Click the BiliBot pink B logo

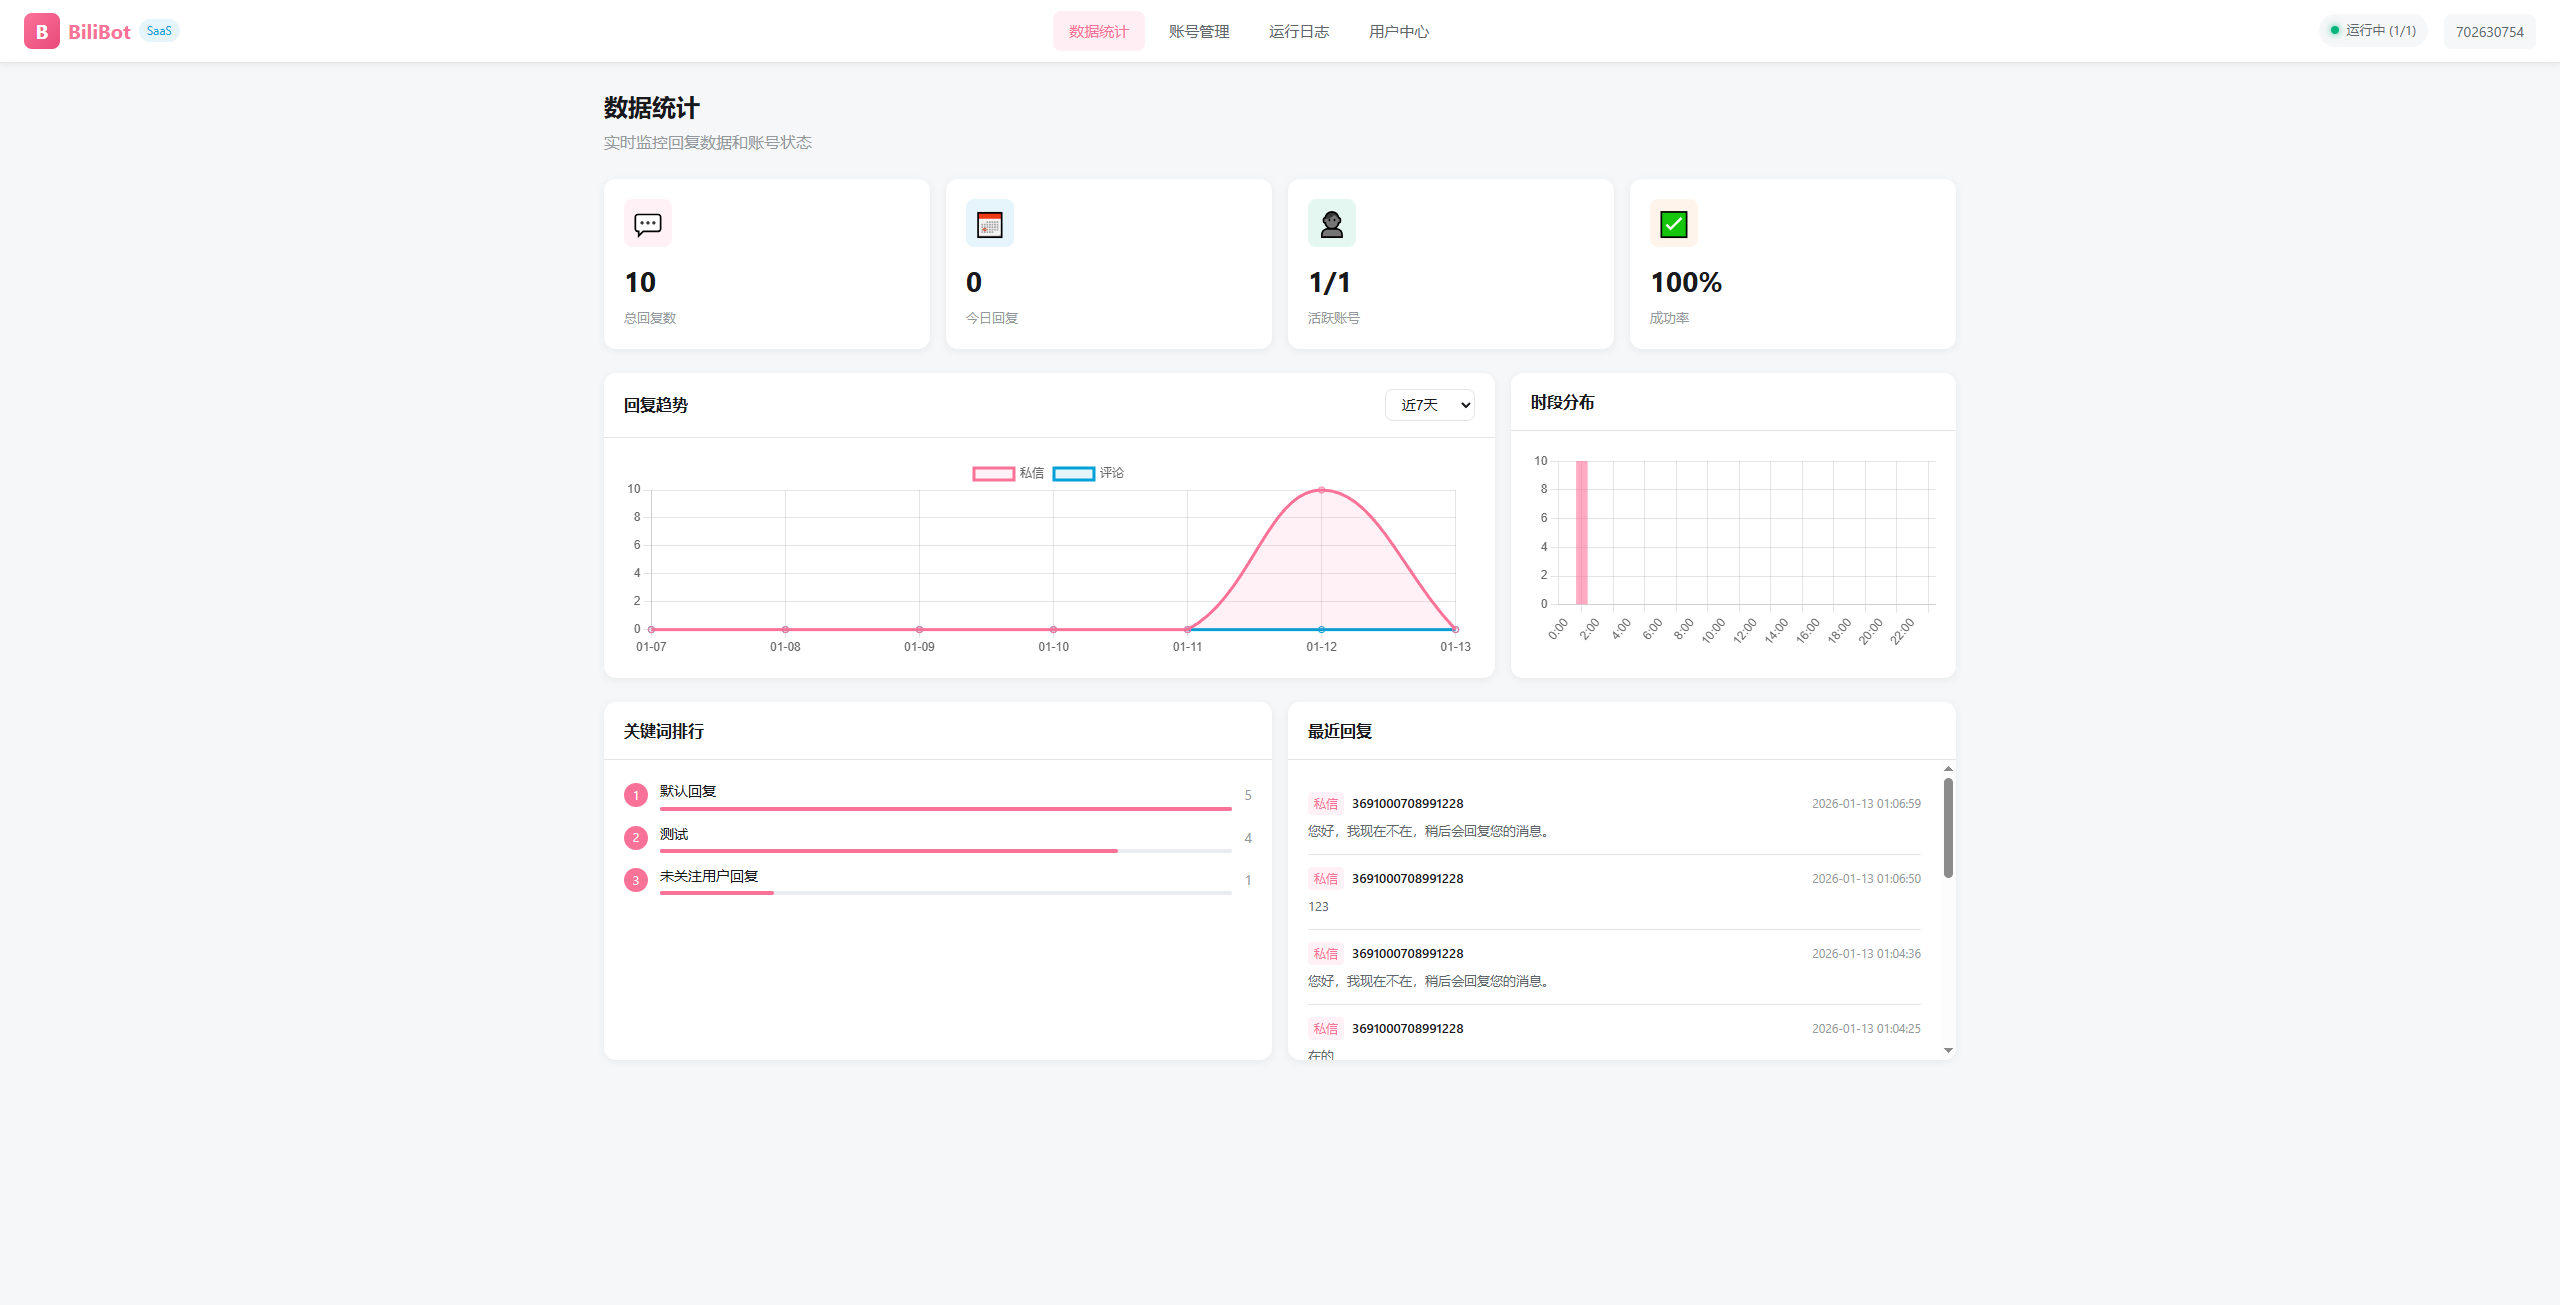(41, 31)
